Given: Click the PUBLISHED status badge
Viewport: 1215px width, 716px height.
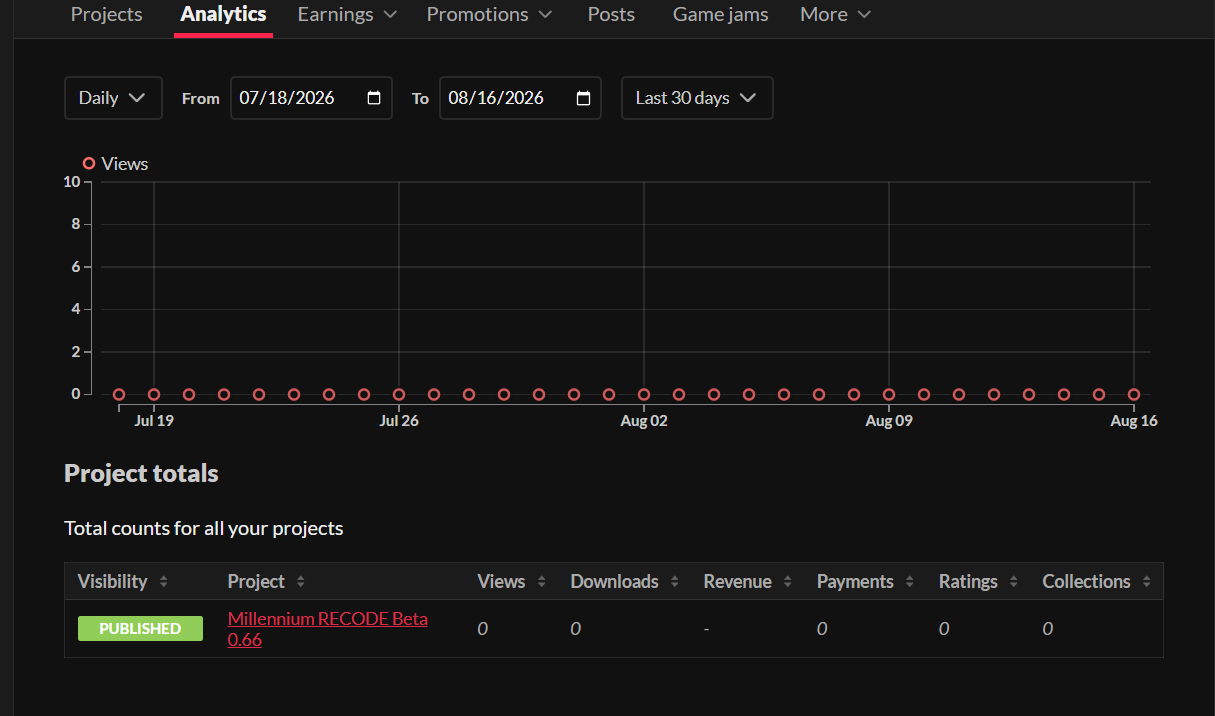Looking at the screenshot, I should click(140, 629).
